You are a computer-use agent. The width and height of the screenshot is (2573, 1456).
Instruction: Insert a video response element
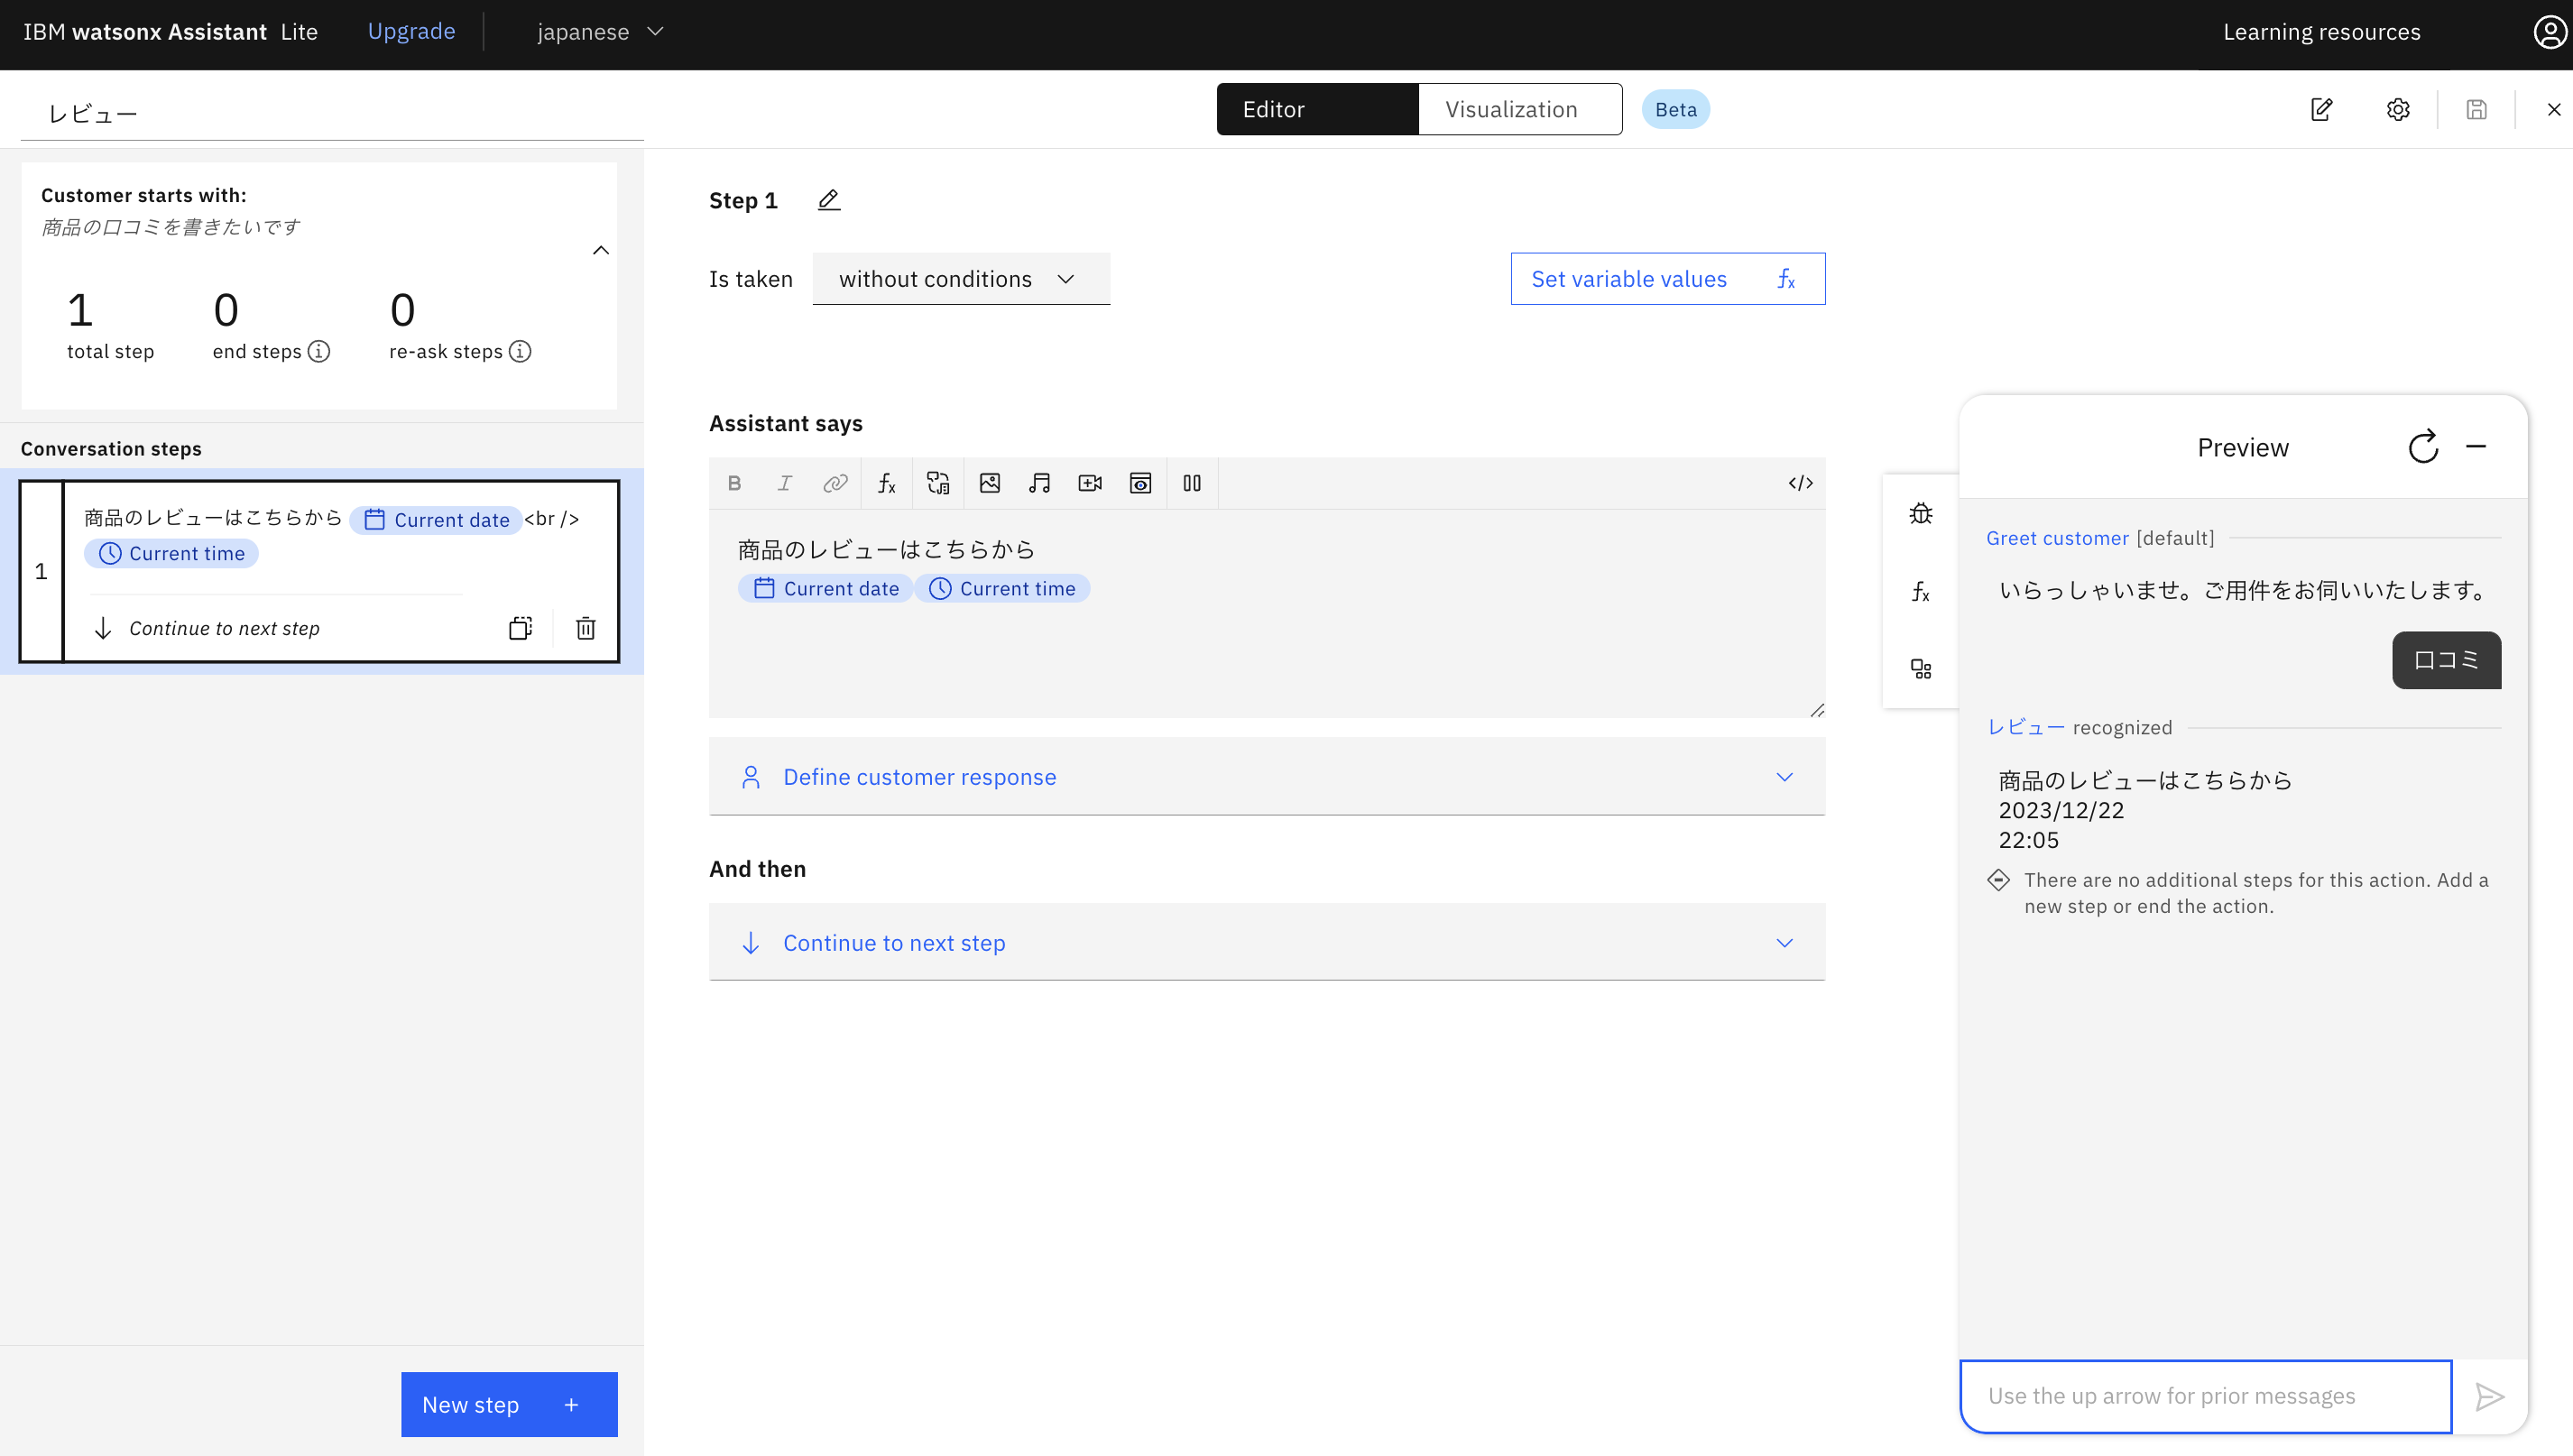point(1090,483)
